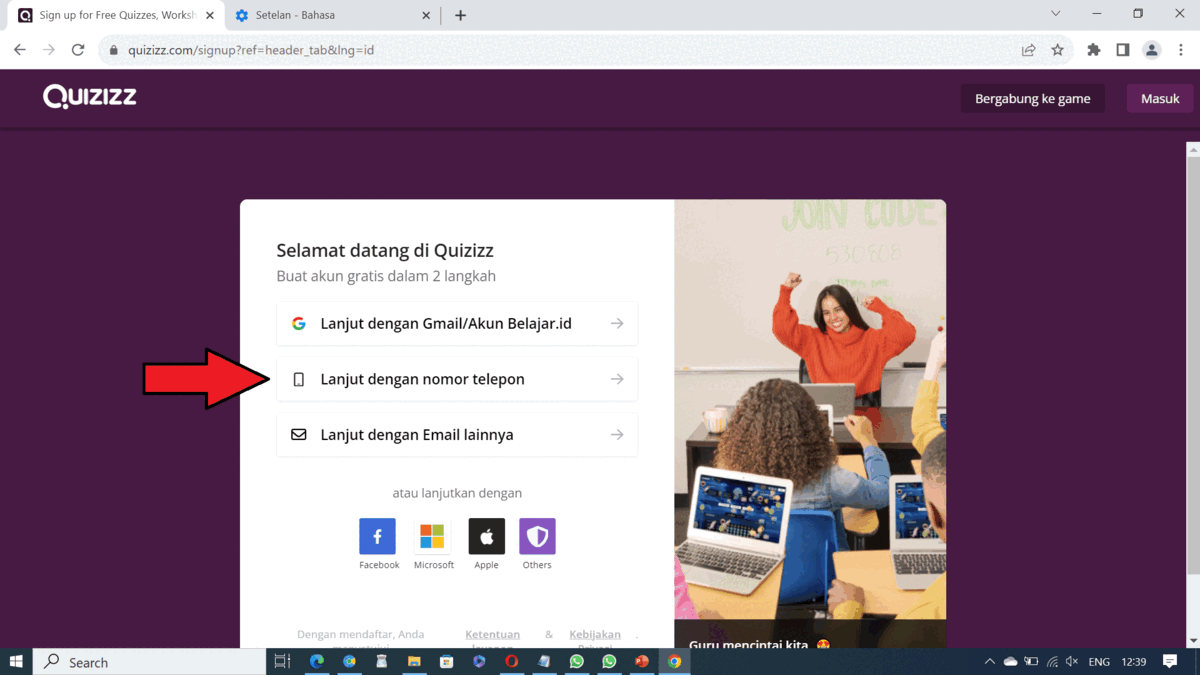Close the Setelan - Bahasa tab

click(x=427, y=16)
